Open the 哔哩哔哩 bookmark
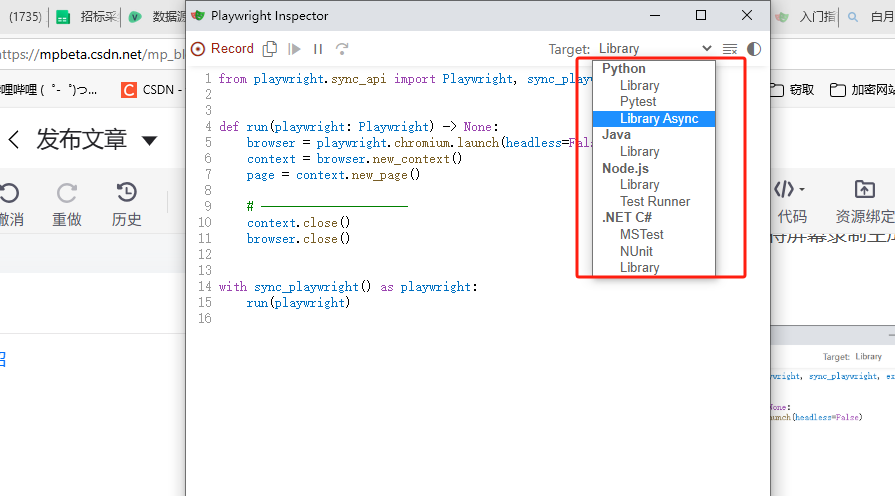The height and width of the screenshot is (496, 895). click(49, 90)
